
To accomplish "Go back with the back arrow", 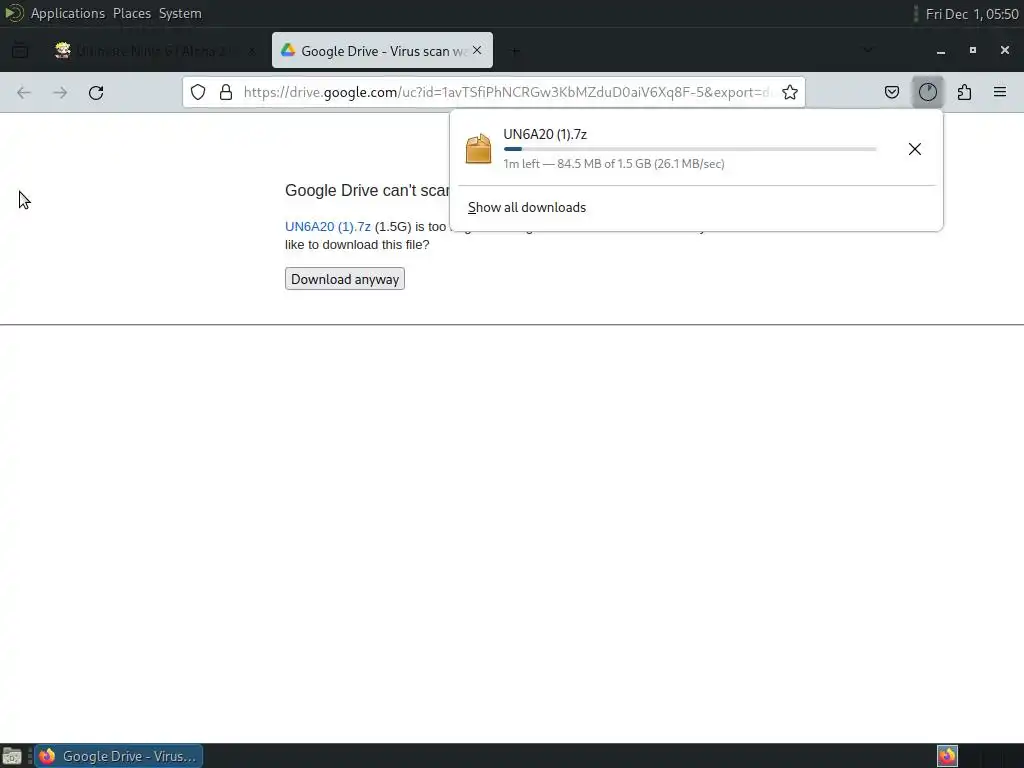I will pos(24,93).
